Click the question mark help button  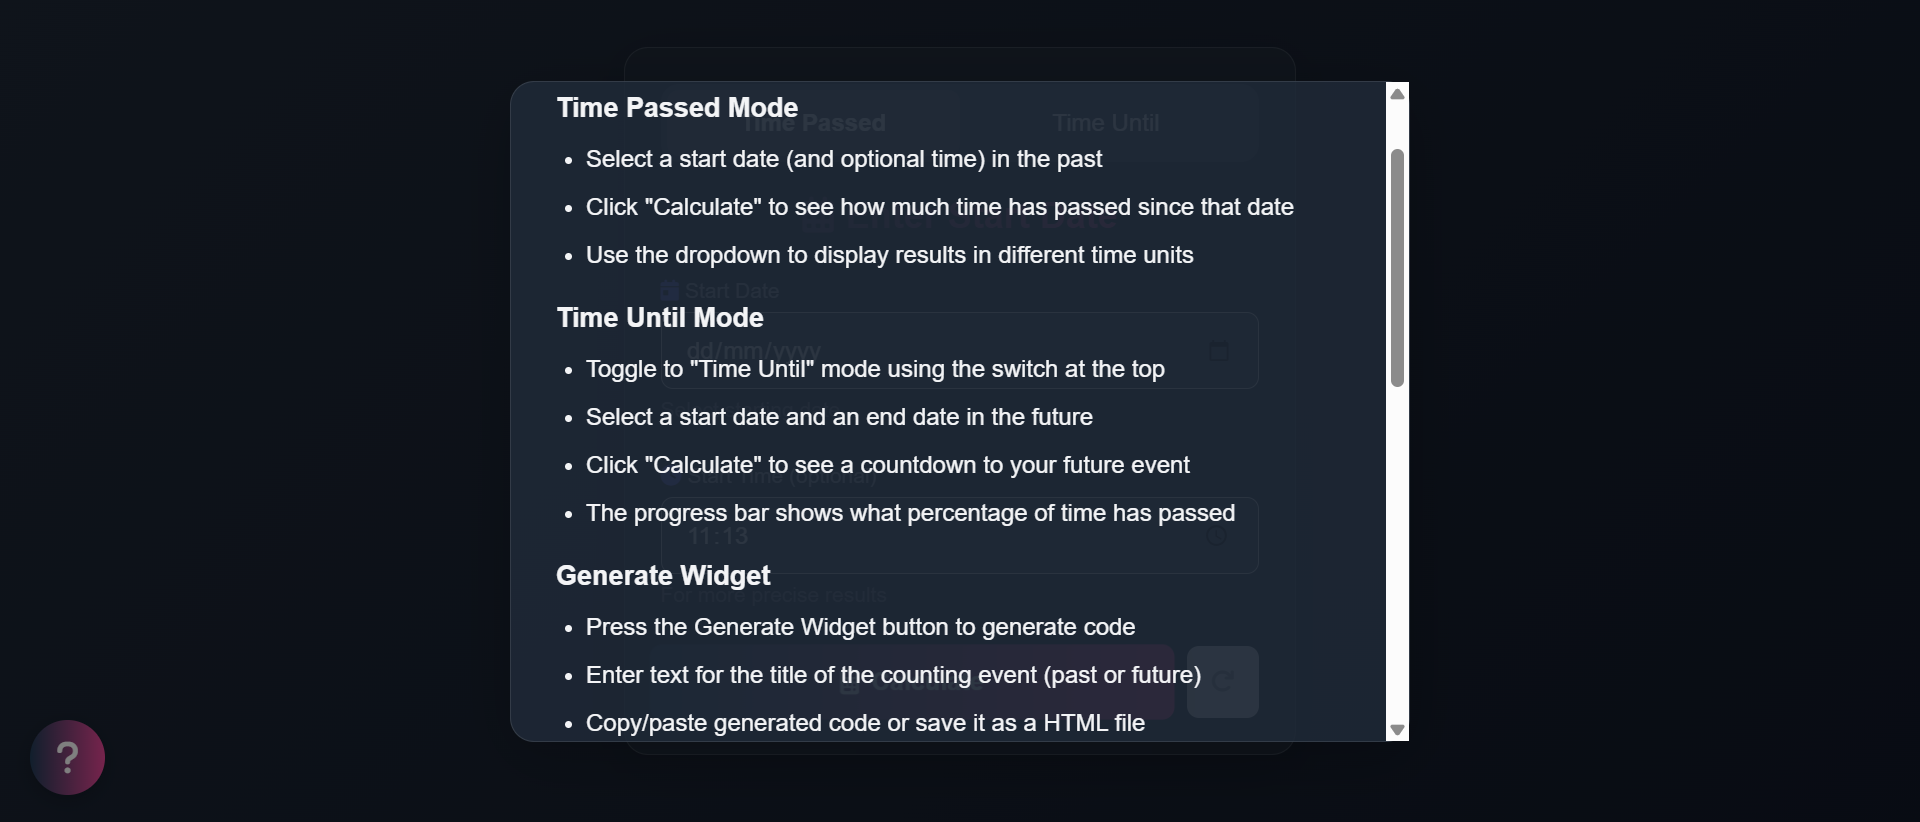67,757
